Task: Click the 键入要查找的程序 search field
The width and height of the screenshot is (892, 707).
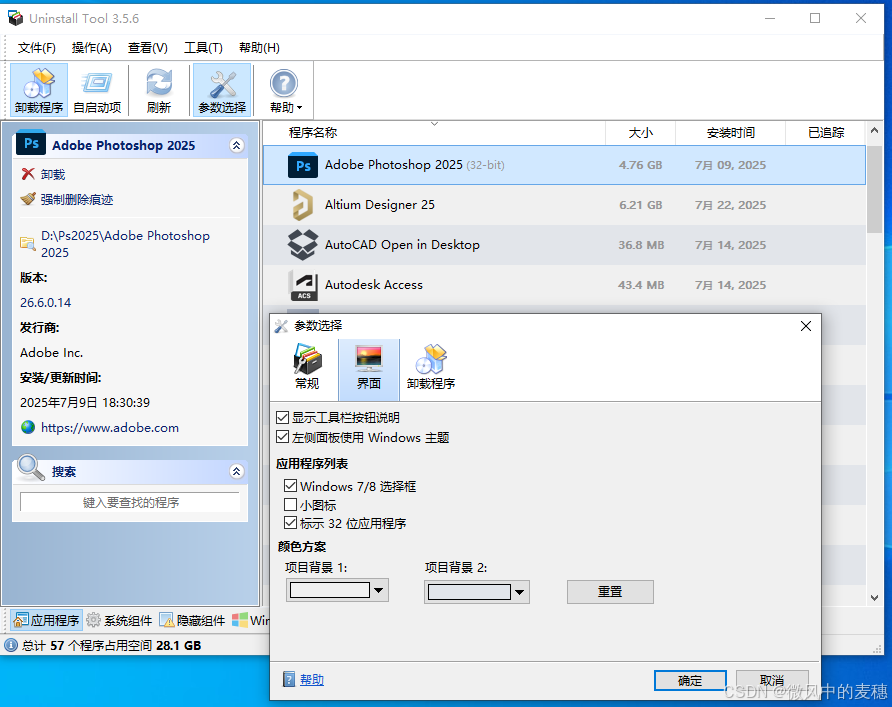Action: tap(130, 502)
